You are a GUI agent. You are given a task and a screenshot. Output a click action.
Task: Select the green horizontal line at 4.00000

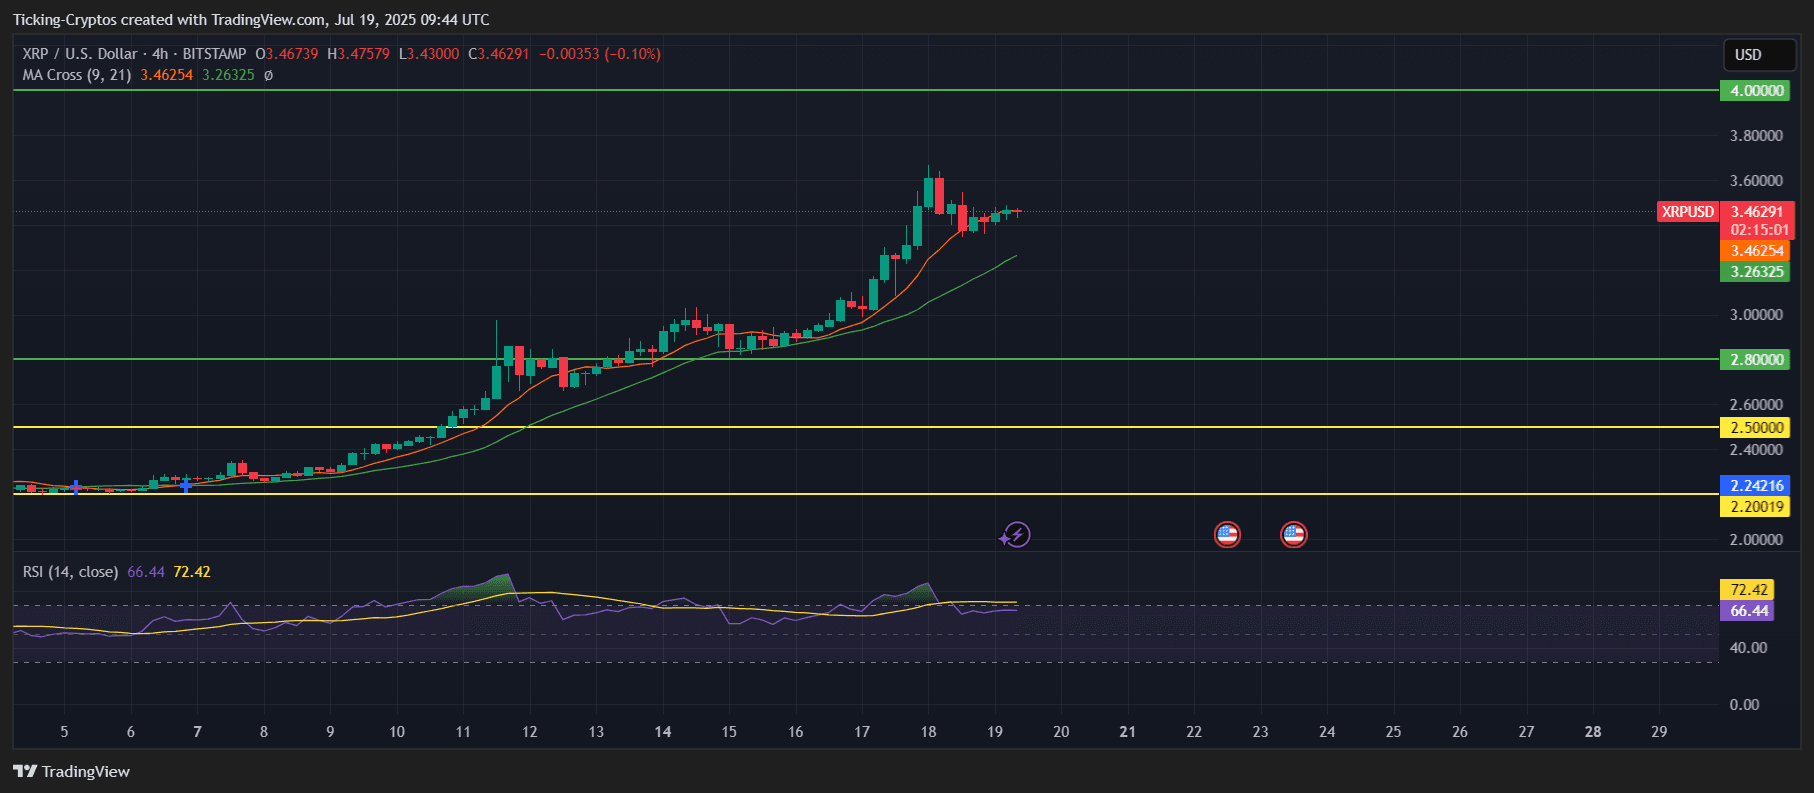(866, 90)
